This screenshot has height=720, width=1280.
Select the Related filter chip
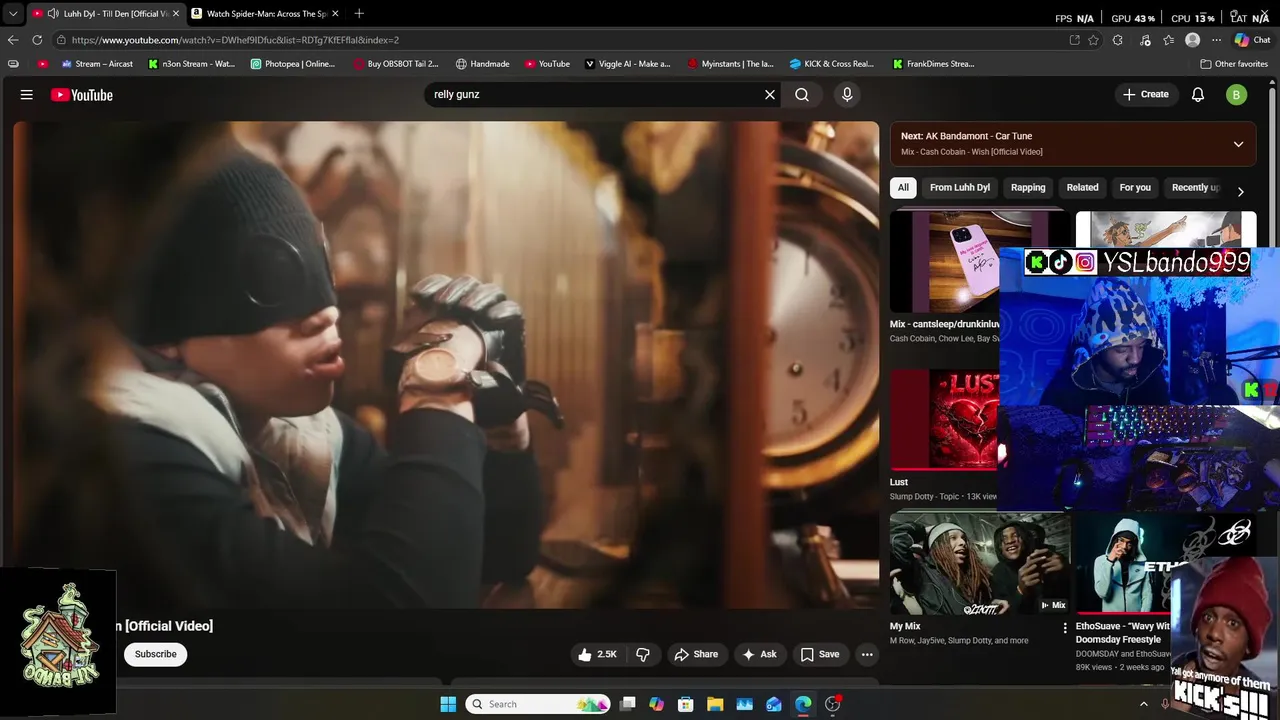(x=1082, y=187)
